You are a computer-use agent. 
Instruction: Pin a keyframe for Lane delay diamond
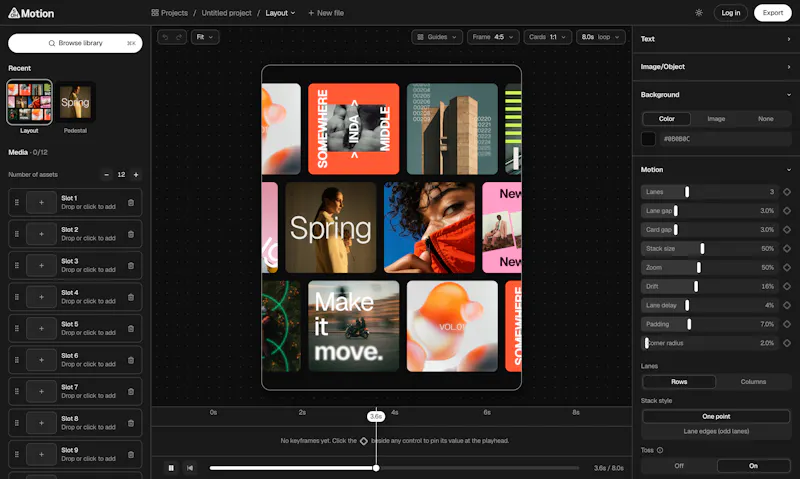[787, 305]
